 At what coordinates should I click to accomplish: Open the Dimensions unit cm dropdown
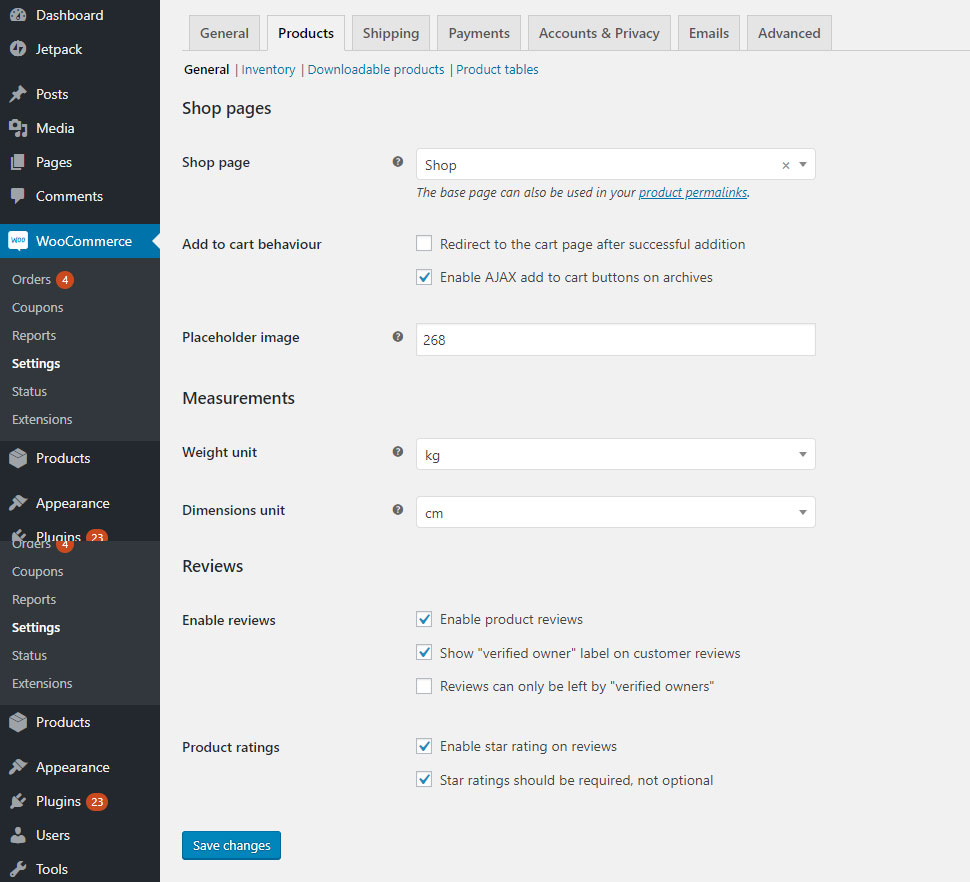point(616,512)
